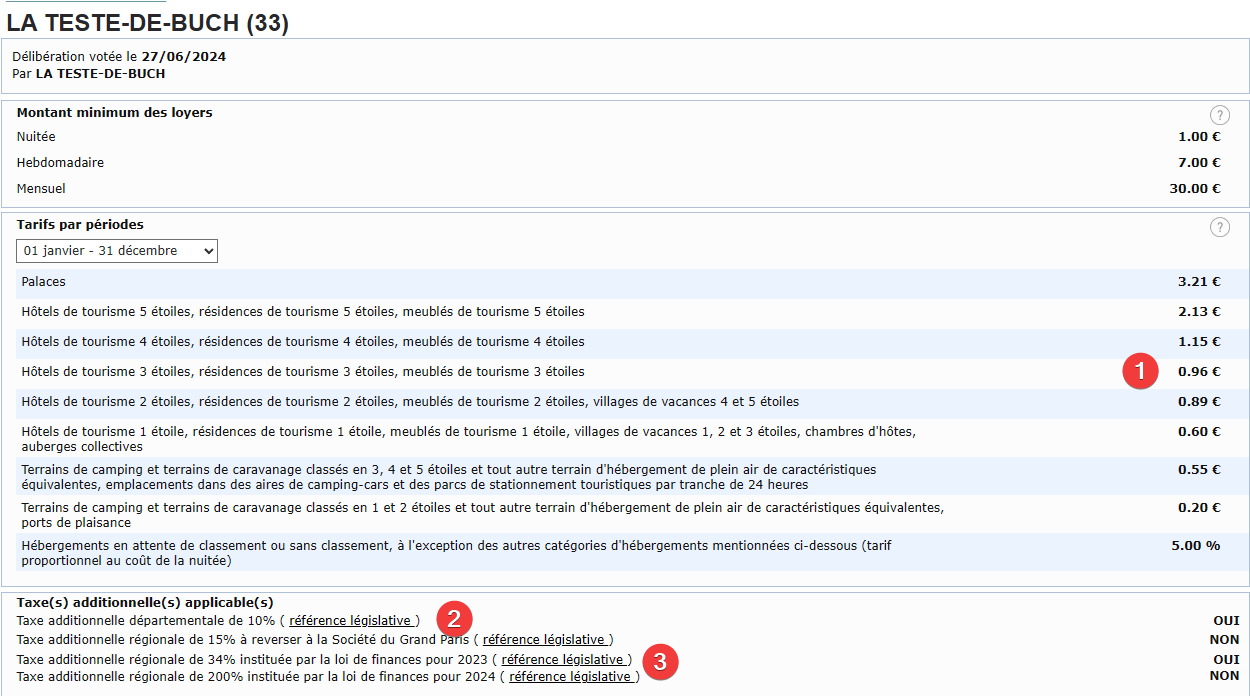Click red marker number 1
The width and height of the screenshot is (1250, 696).
[x=1138, y=371]
